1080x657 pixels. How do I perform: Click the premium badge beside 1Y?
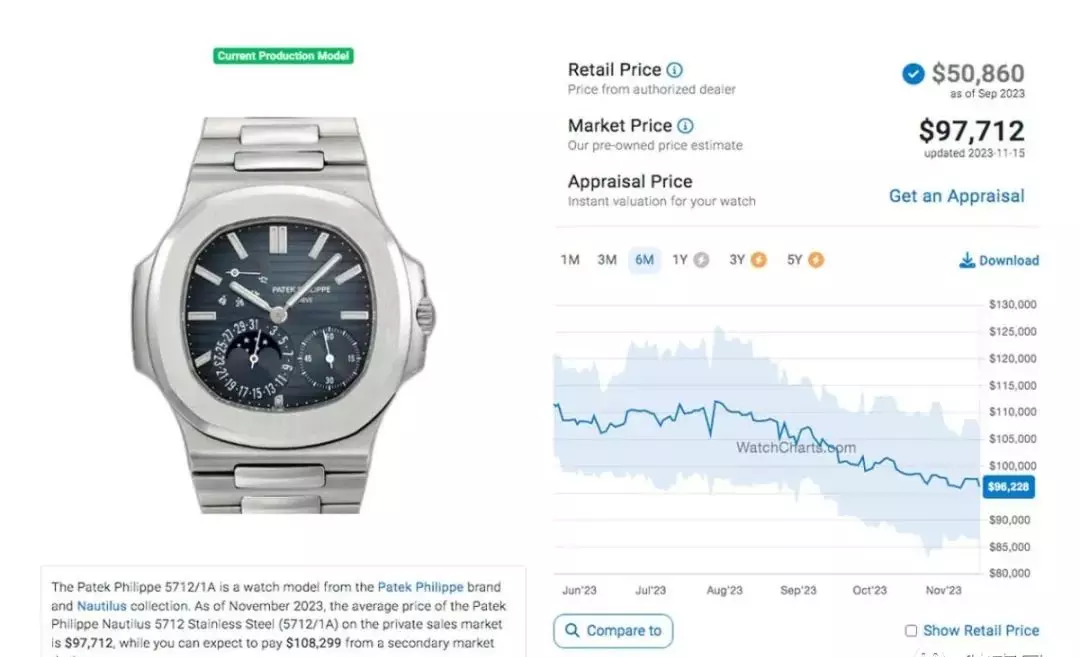click(701, 260)
